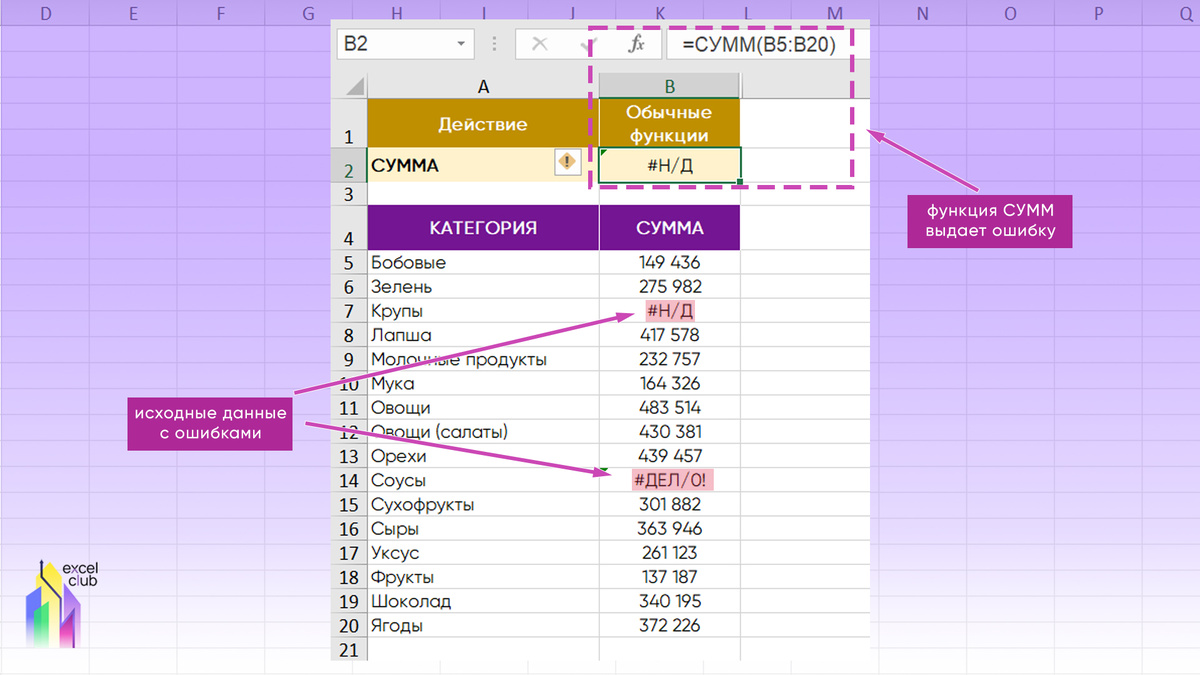Click the value 261 123
The height and width of the screenshot is (675, 1200).
[x=670, y=553]
